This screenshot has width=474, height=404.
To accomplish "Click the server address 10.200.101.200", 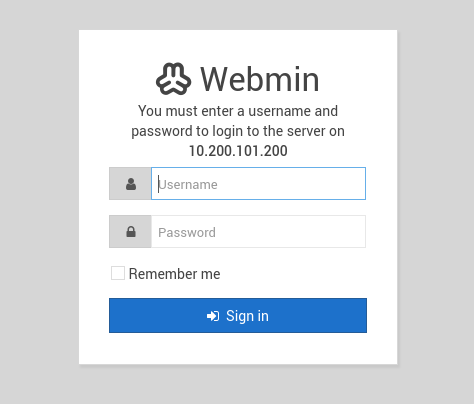I will point(238,151).
